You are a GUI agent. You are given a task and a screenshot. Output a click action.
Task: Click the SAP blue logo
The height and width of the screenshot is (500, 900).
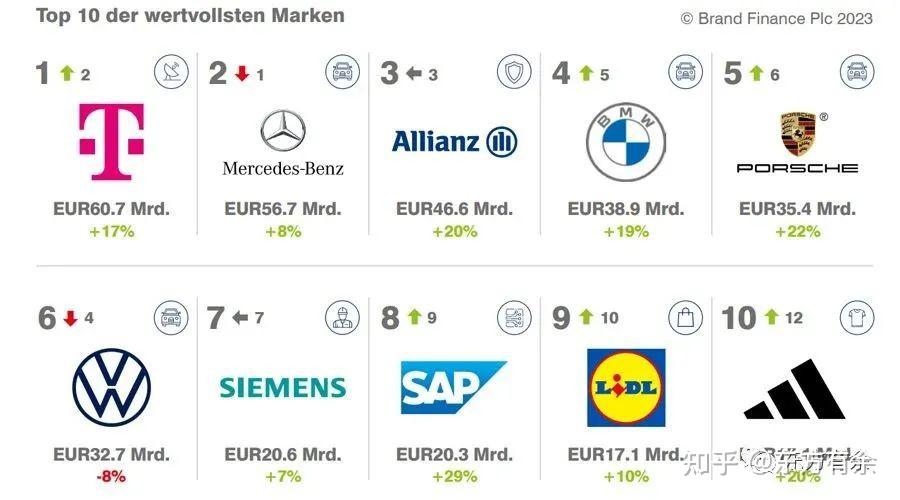(x=453, y=388)
